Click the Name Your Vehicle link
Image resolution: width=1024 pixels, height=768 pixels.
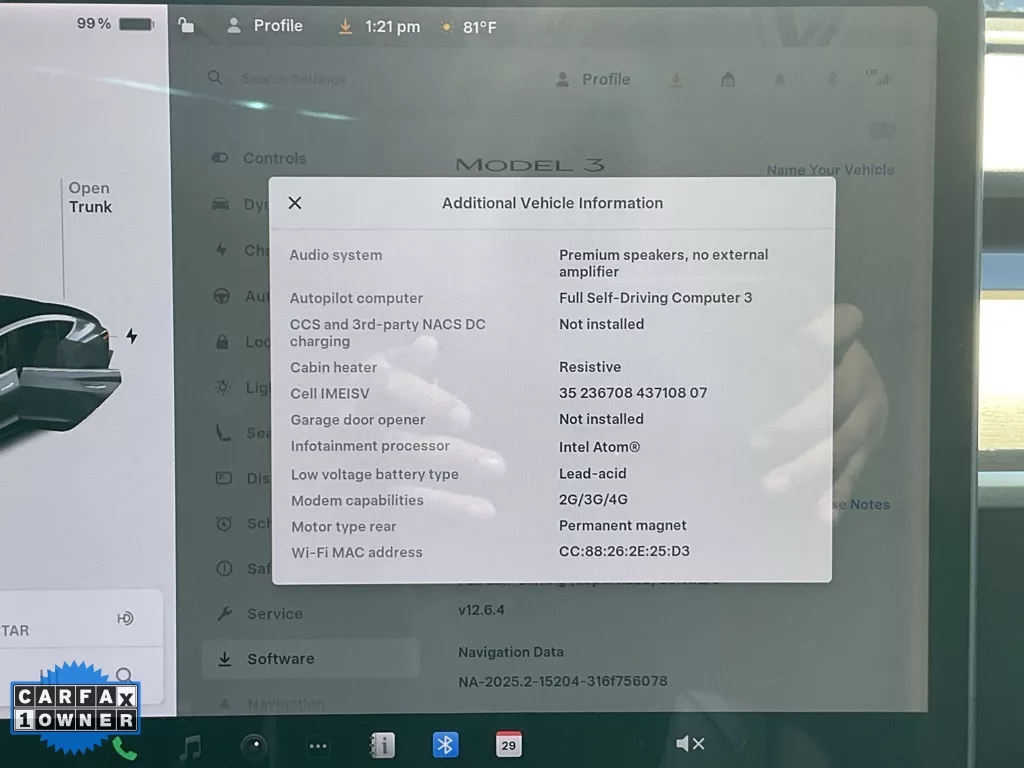(x=830, y=170)
